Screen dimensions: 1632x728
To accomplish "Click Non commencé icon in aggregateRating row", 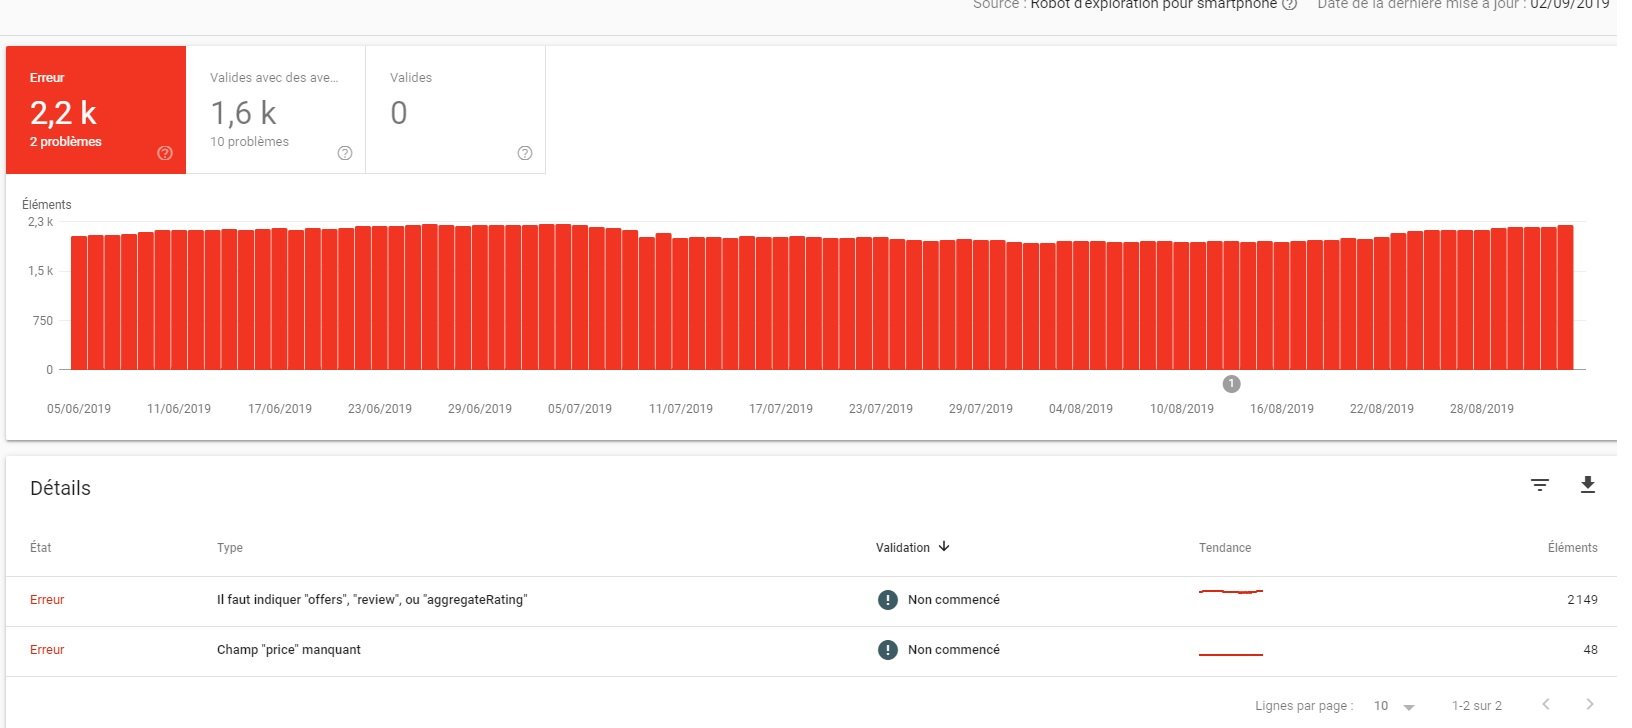I will (887, 600).
